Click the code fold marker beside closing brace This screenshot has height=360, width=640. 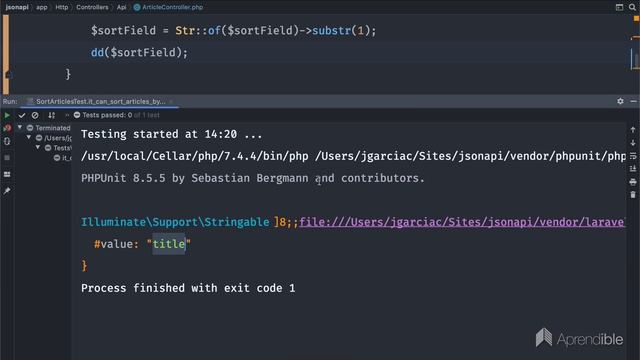coord(9,75)
